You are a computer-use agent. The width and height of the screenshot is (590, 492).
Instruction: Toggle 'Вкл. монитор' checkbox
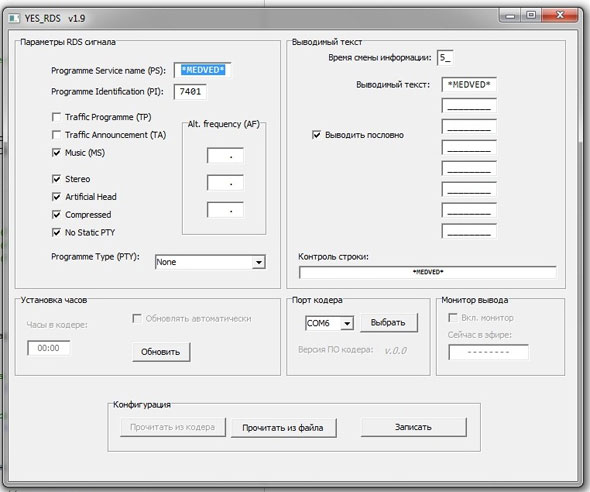click(x=453, y=317)
